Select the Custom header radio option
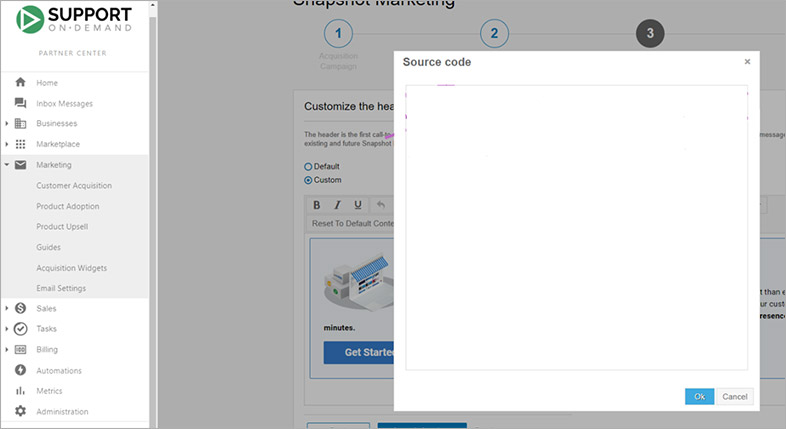 (308, 180)
